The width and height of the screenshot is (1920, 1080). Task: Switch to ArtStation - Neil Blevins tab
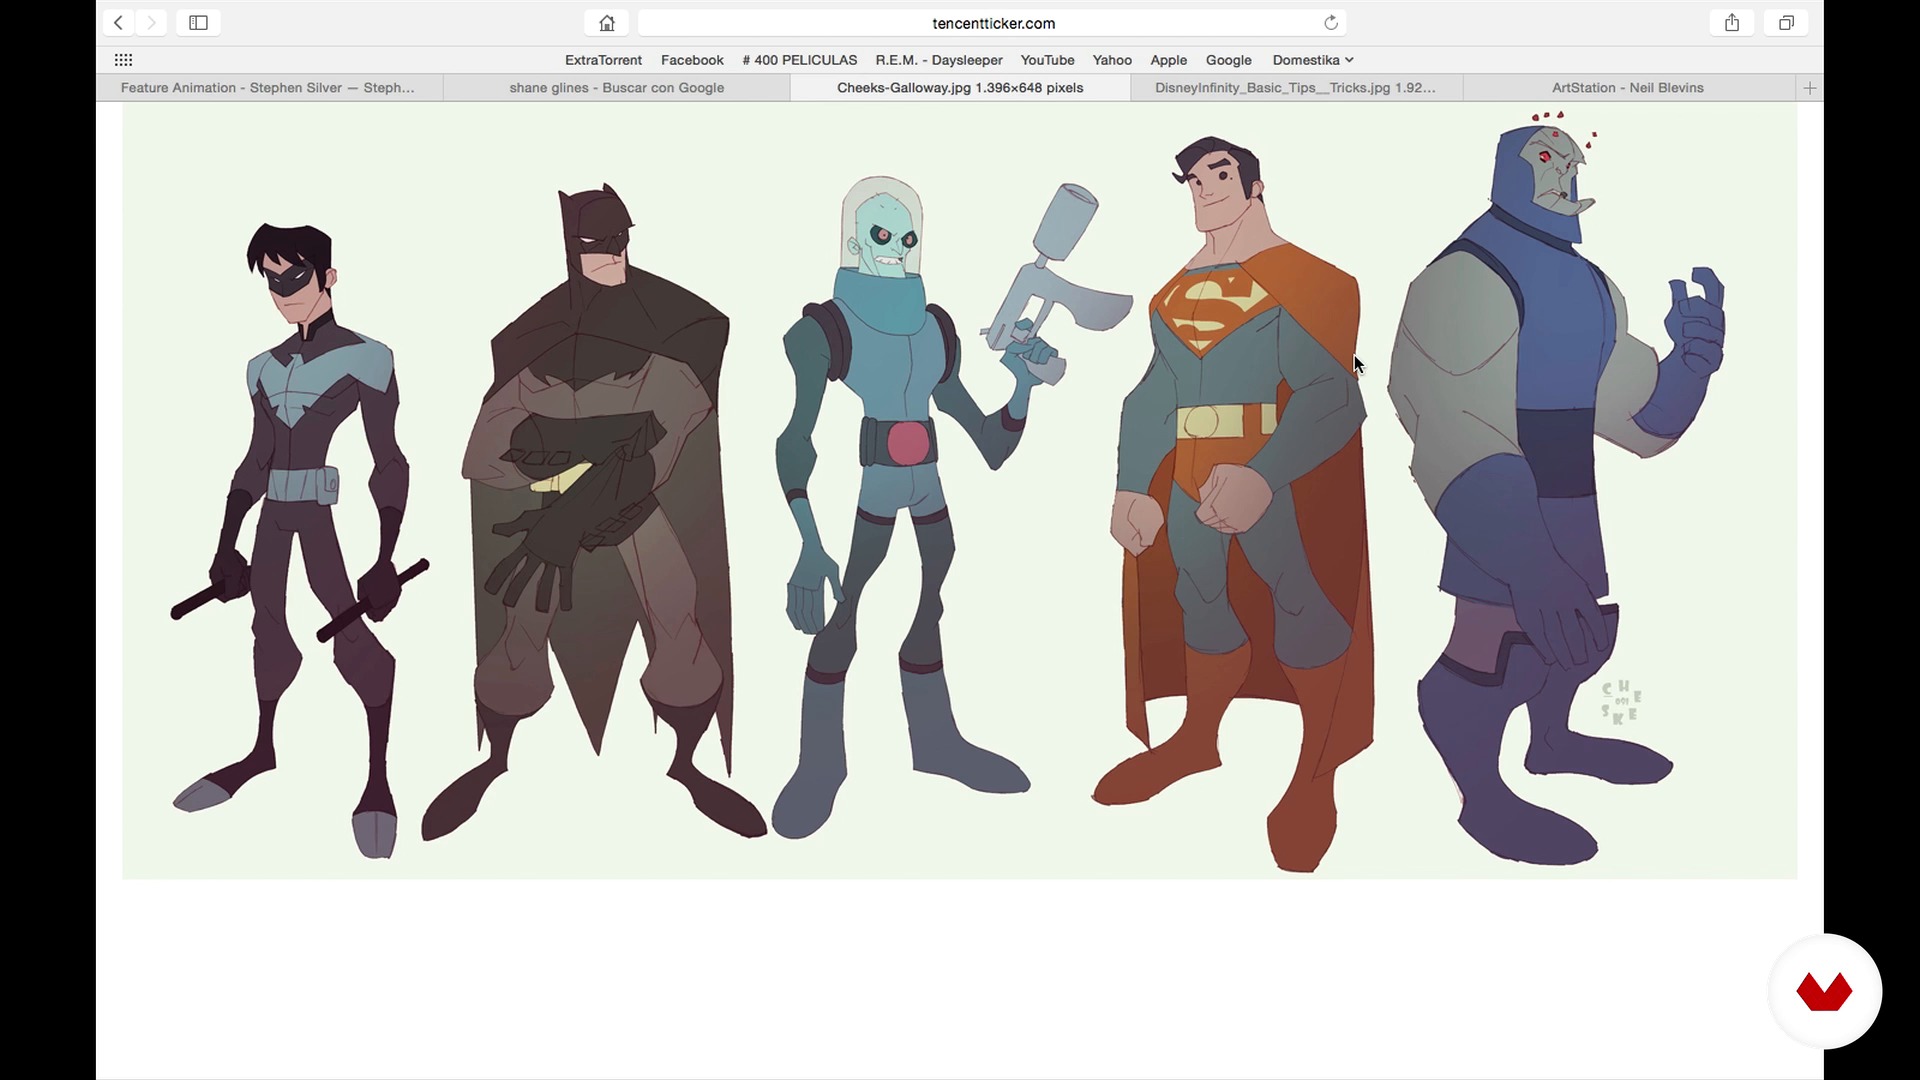[x=1628, y=88]
